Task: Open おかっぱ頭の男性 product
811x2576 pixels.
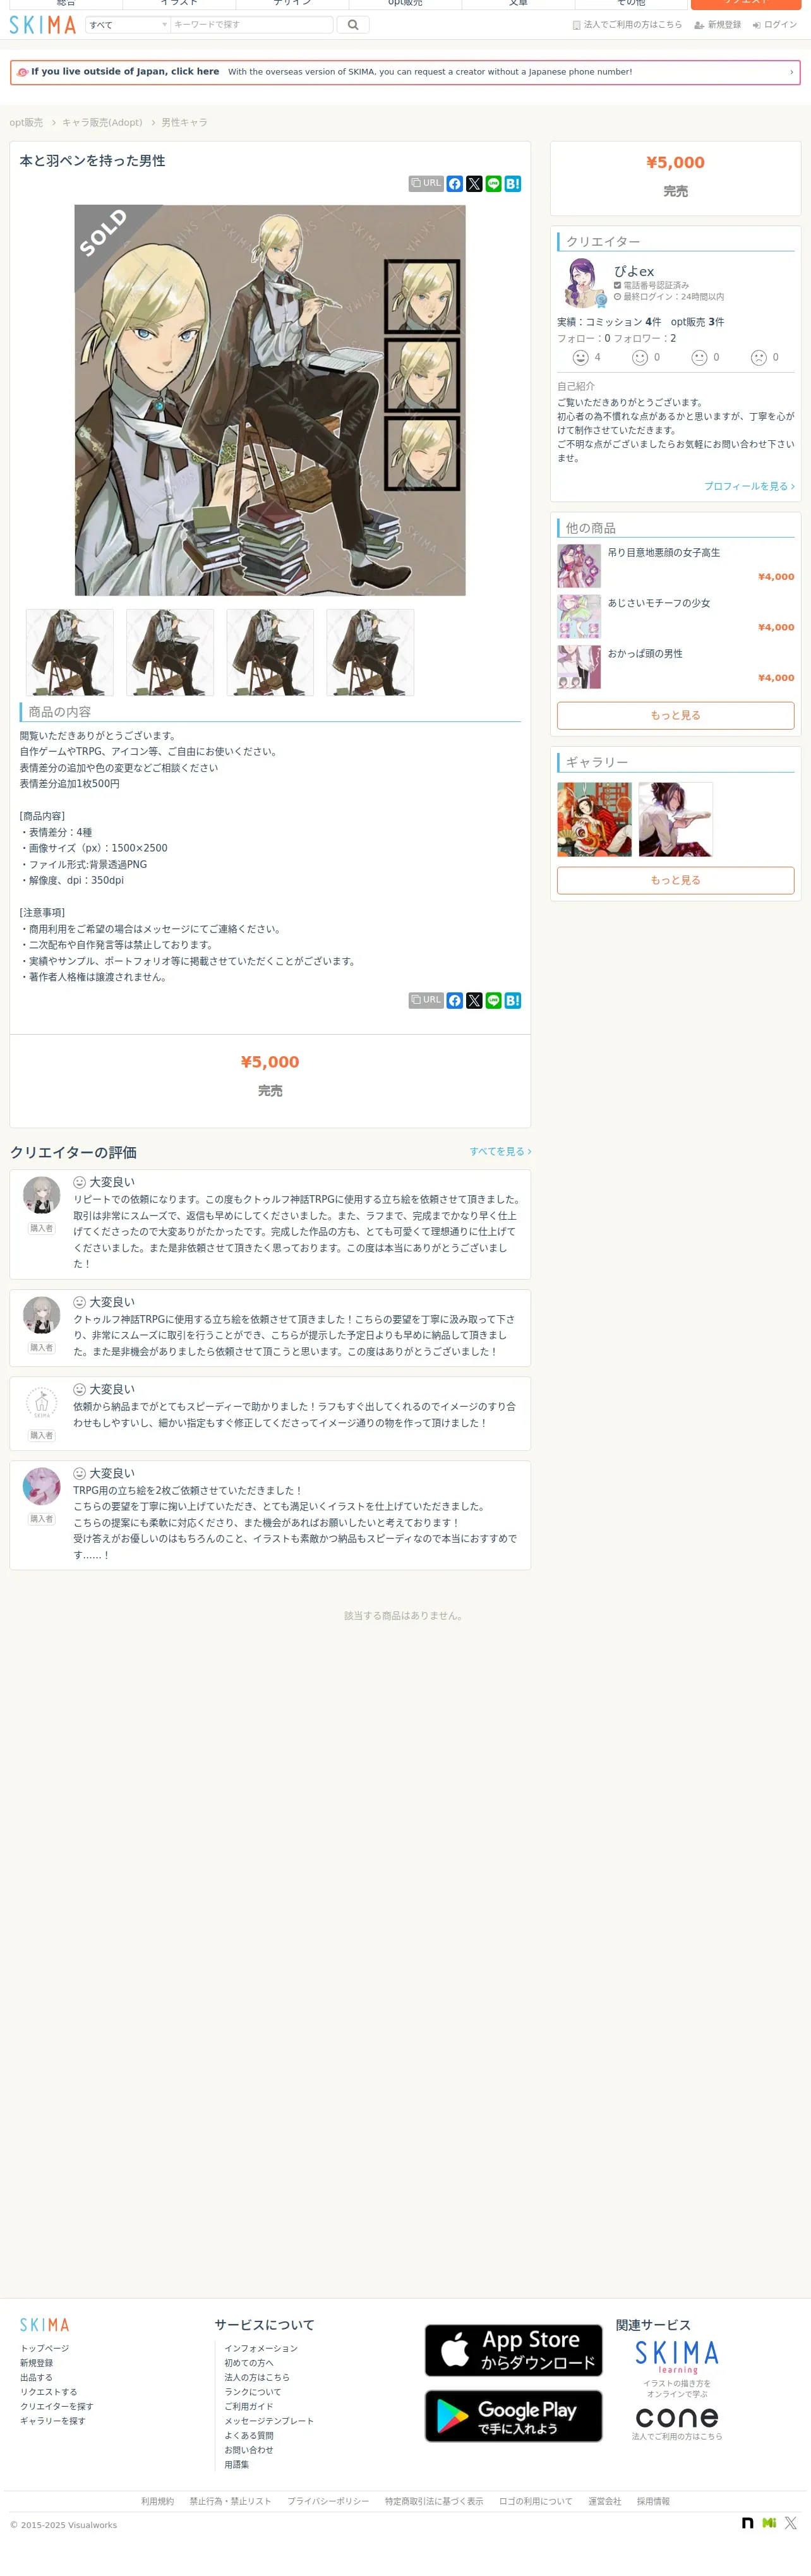Action: (645, 654)
